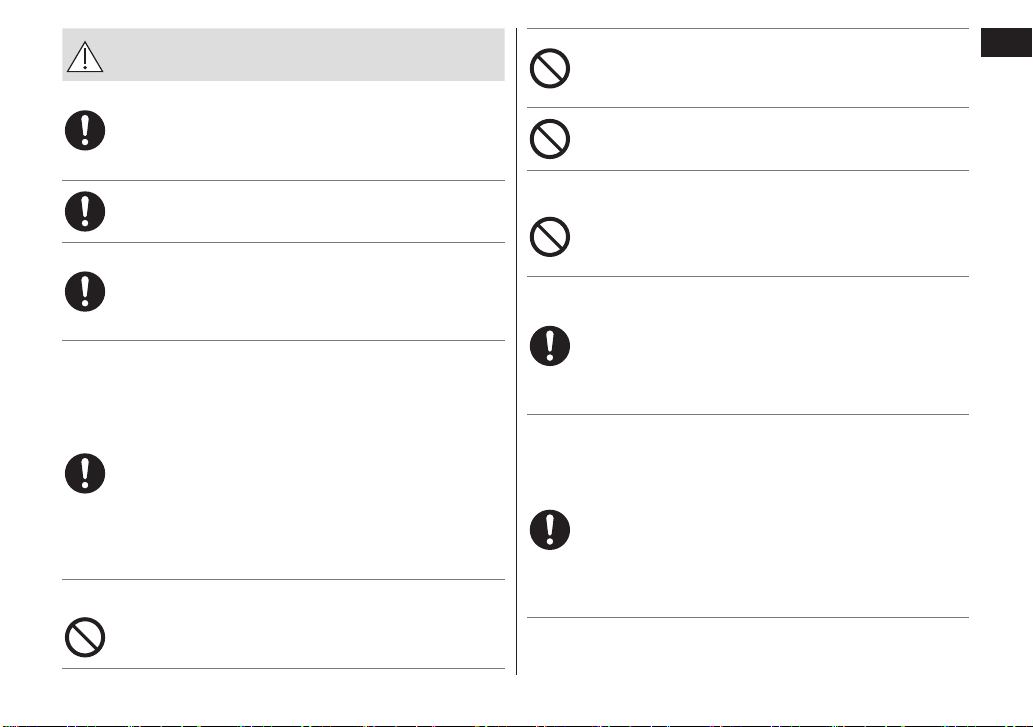
Task: Select the topmost exclamation icon in left column
Action: tap(85, 130)
